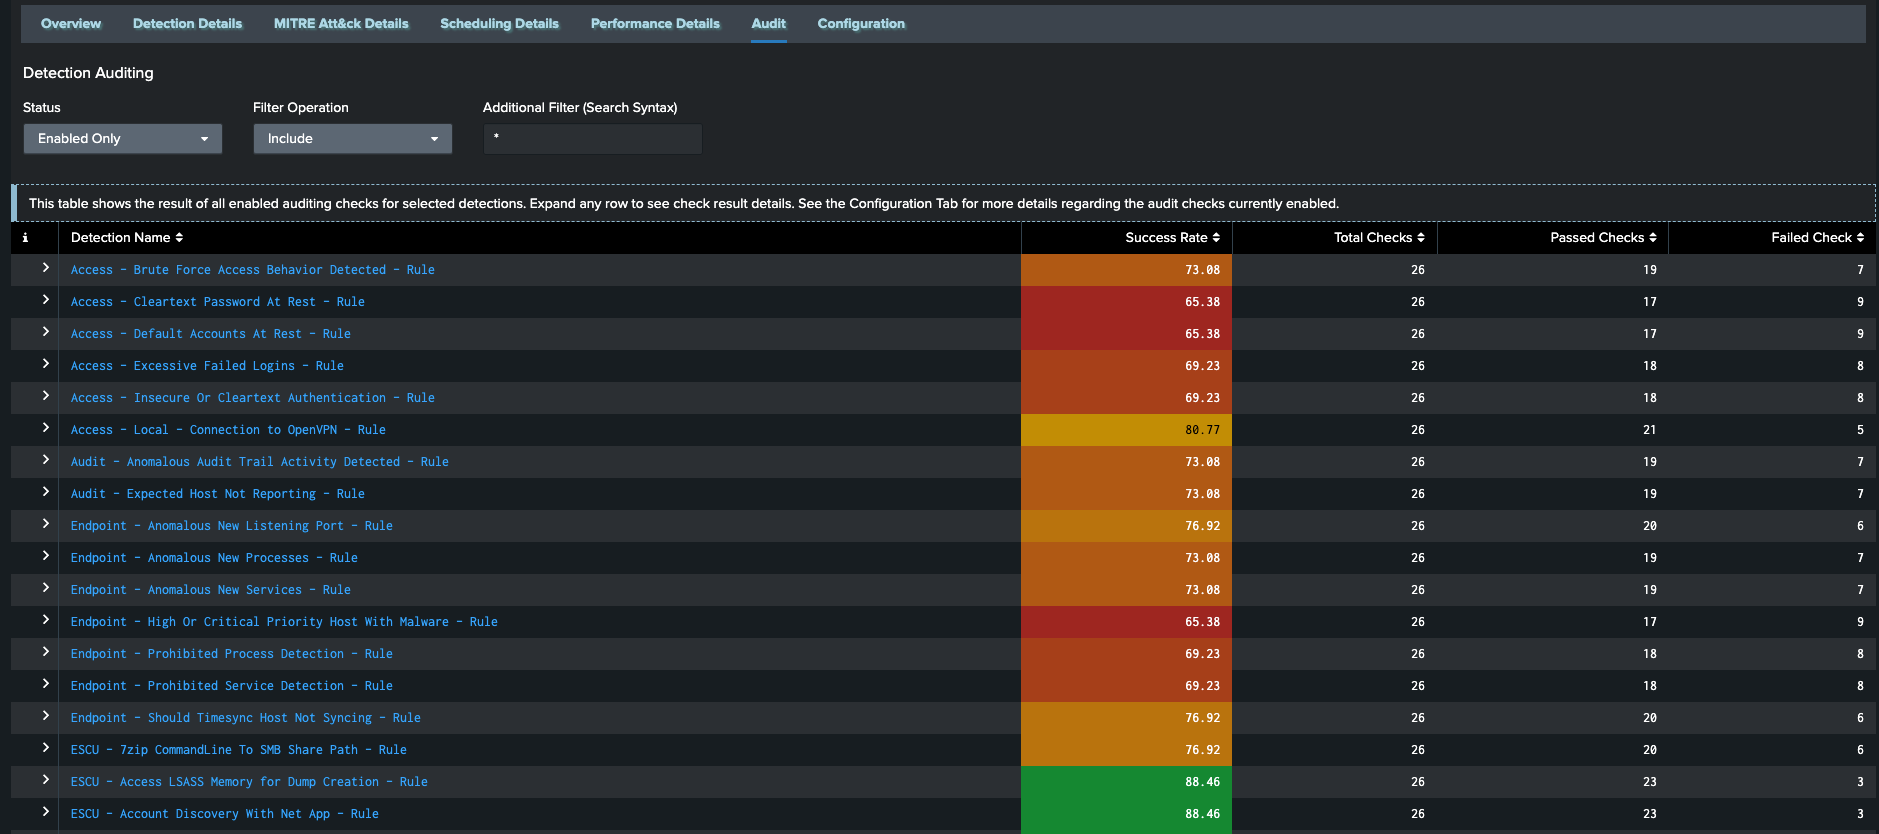
Task: Open Endpoint - Anomalous New Listening Port link
Action: pyautogui.click(x=231, y=526)
